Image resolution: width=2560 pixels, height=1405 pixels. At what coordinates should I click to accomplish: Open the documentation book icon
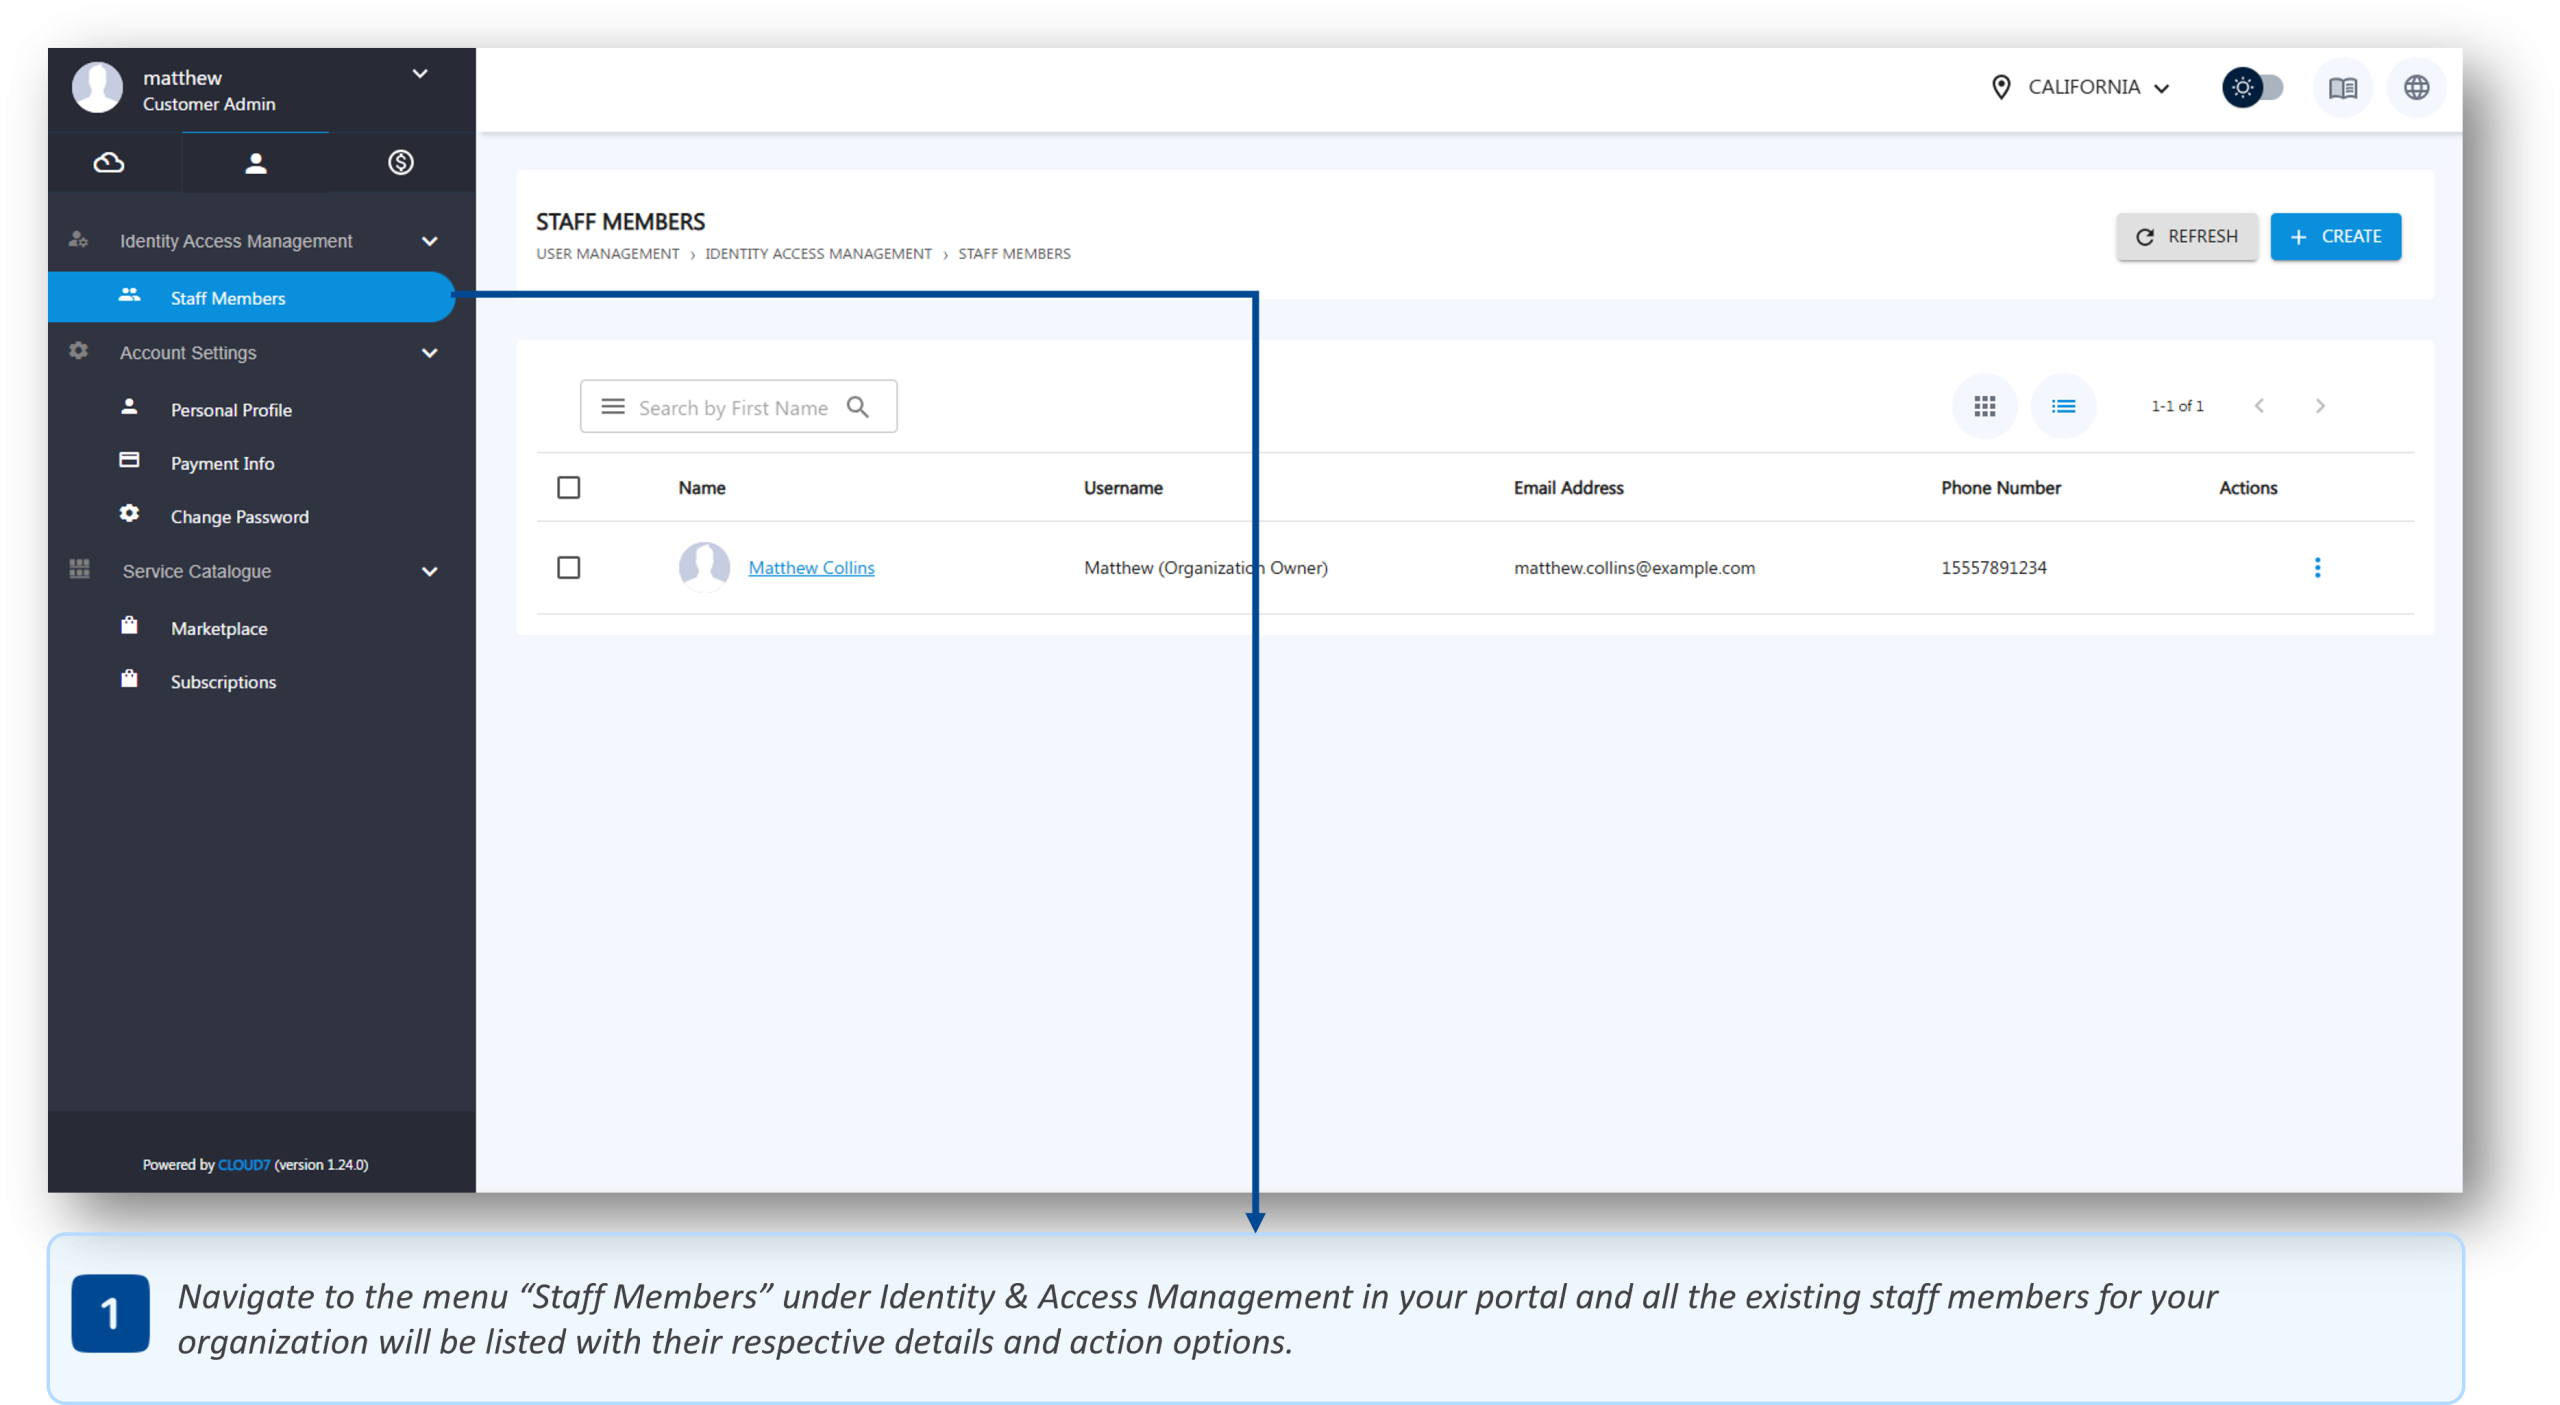[x=2342, y=88]
